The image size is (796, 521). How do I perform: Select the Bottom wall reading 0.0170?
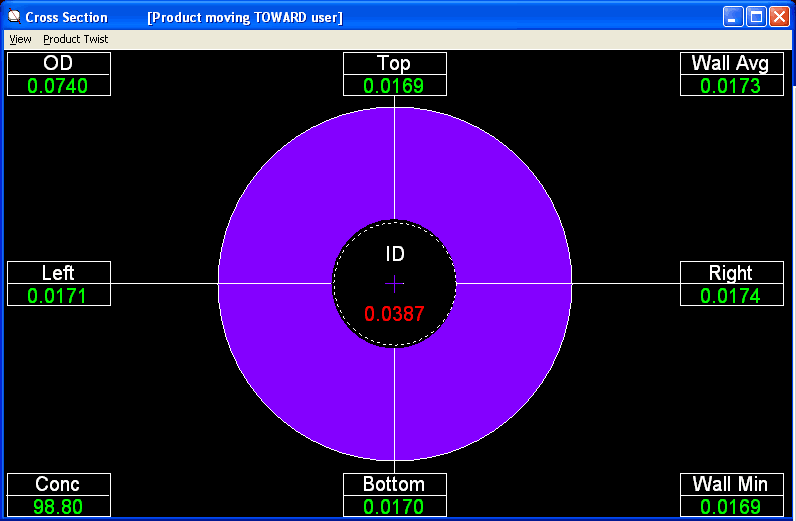(x=394, y=507)
